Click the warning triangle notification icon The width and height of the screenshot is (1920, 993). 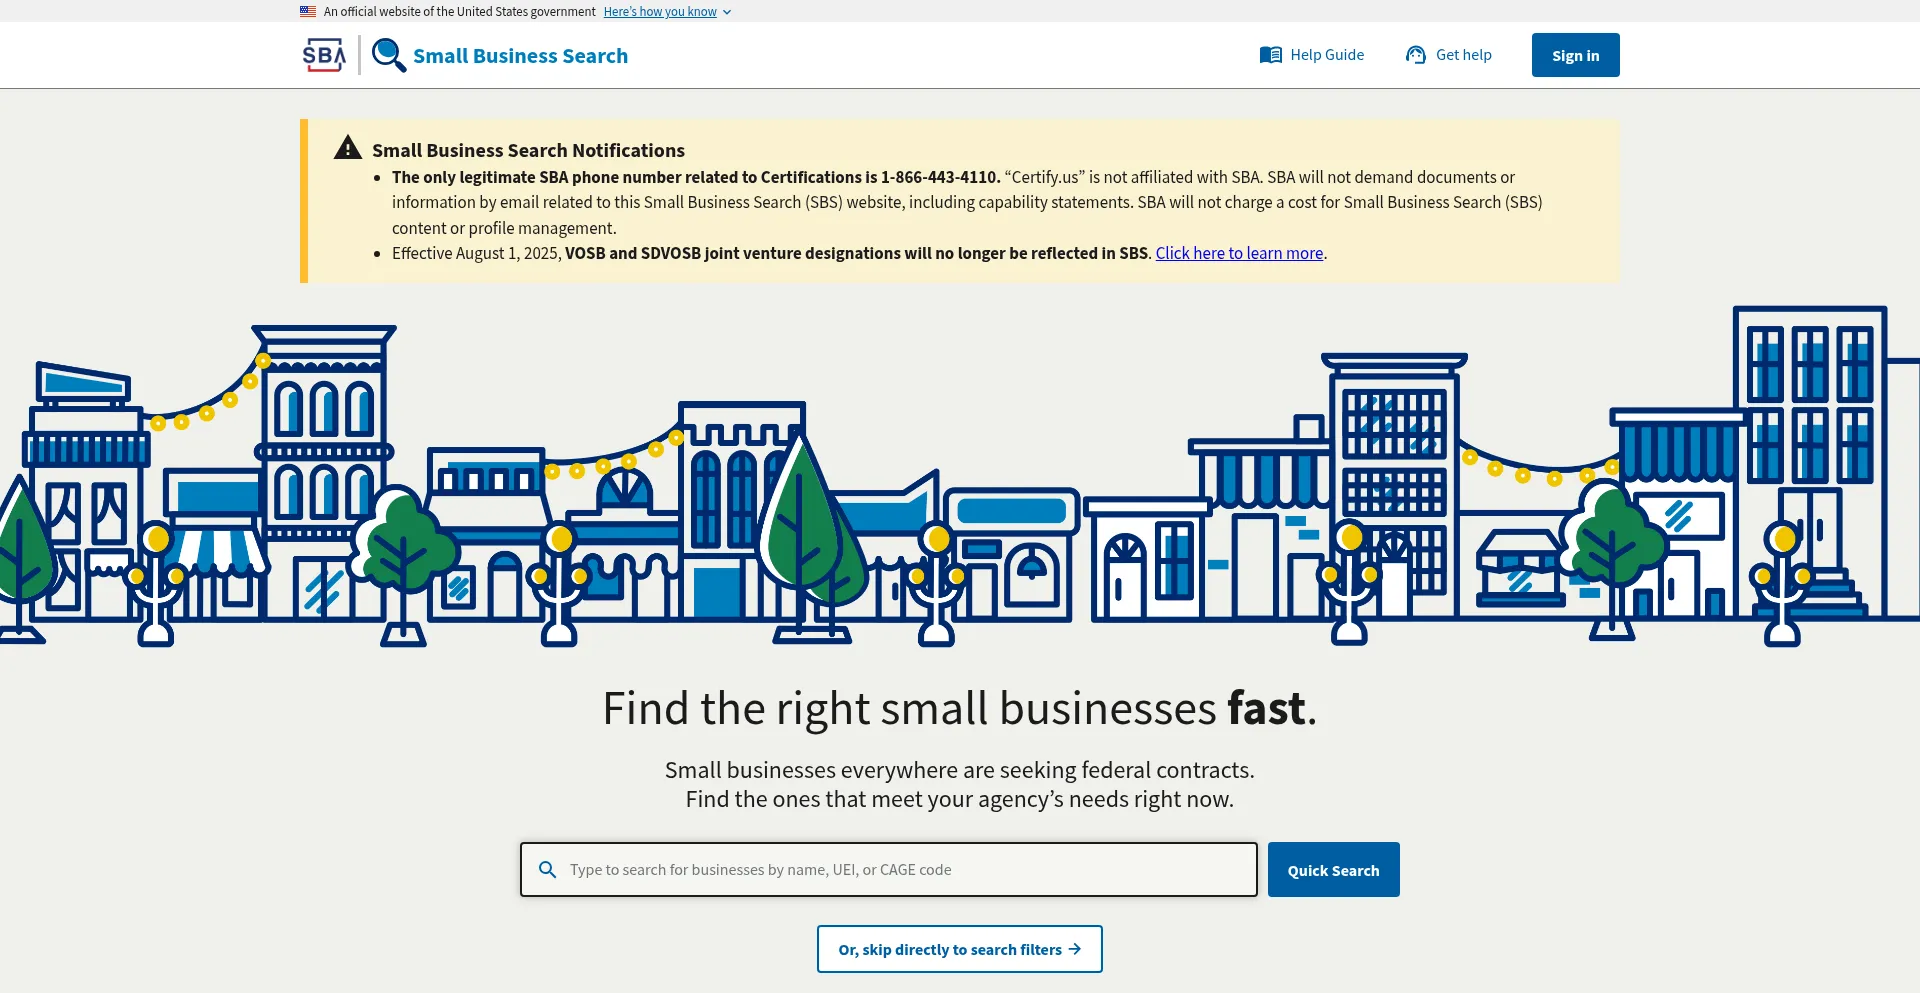348,148
